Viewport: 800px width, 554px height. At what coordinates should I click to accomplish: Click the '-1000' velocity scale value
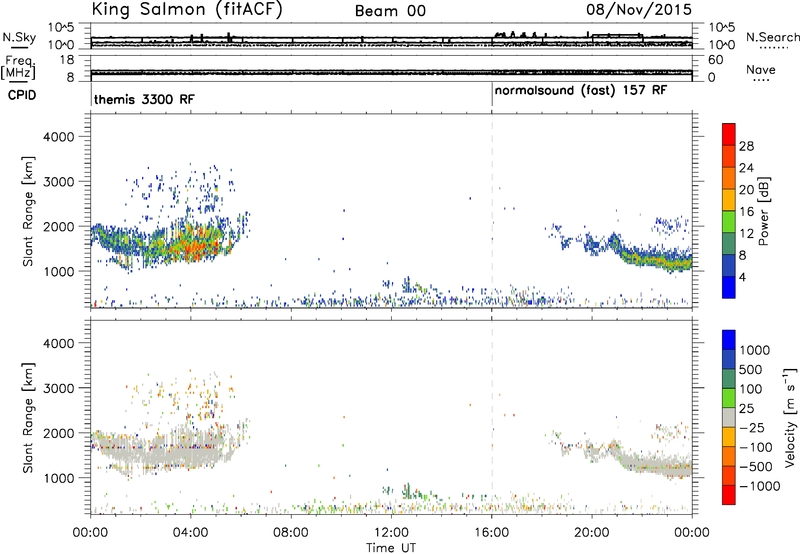(x=759, y=486)
